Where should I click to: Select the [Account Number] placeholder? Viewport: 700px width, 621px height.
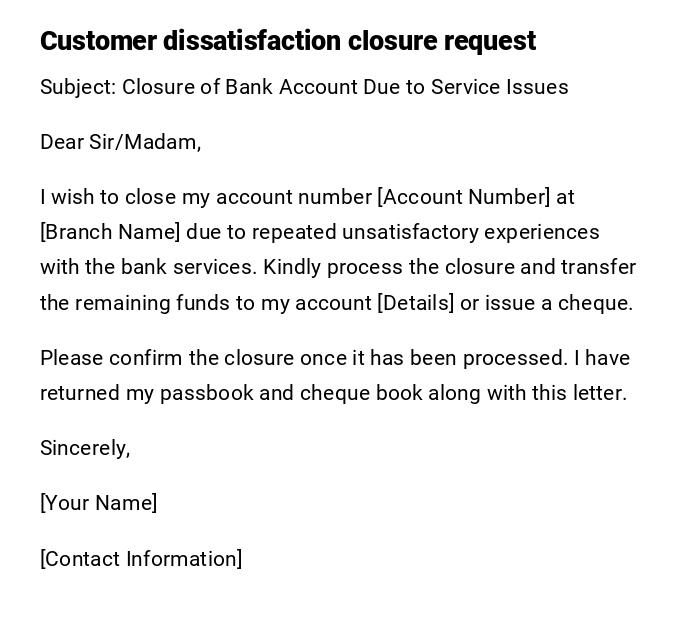[463, 197]
